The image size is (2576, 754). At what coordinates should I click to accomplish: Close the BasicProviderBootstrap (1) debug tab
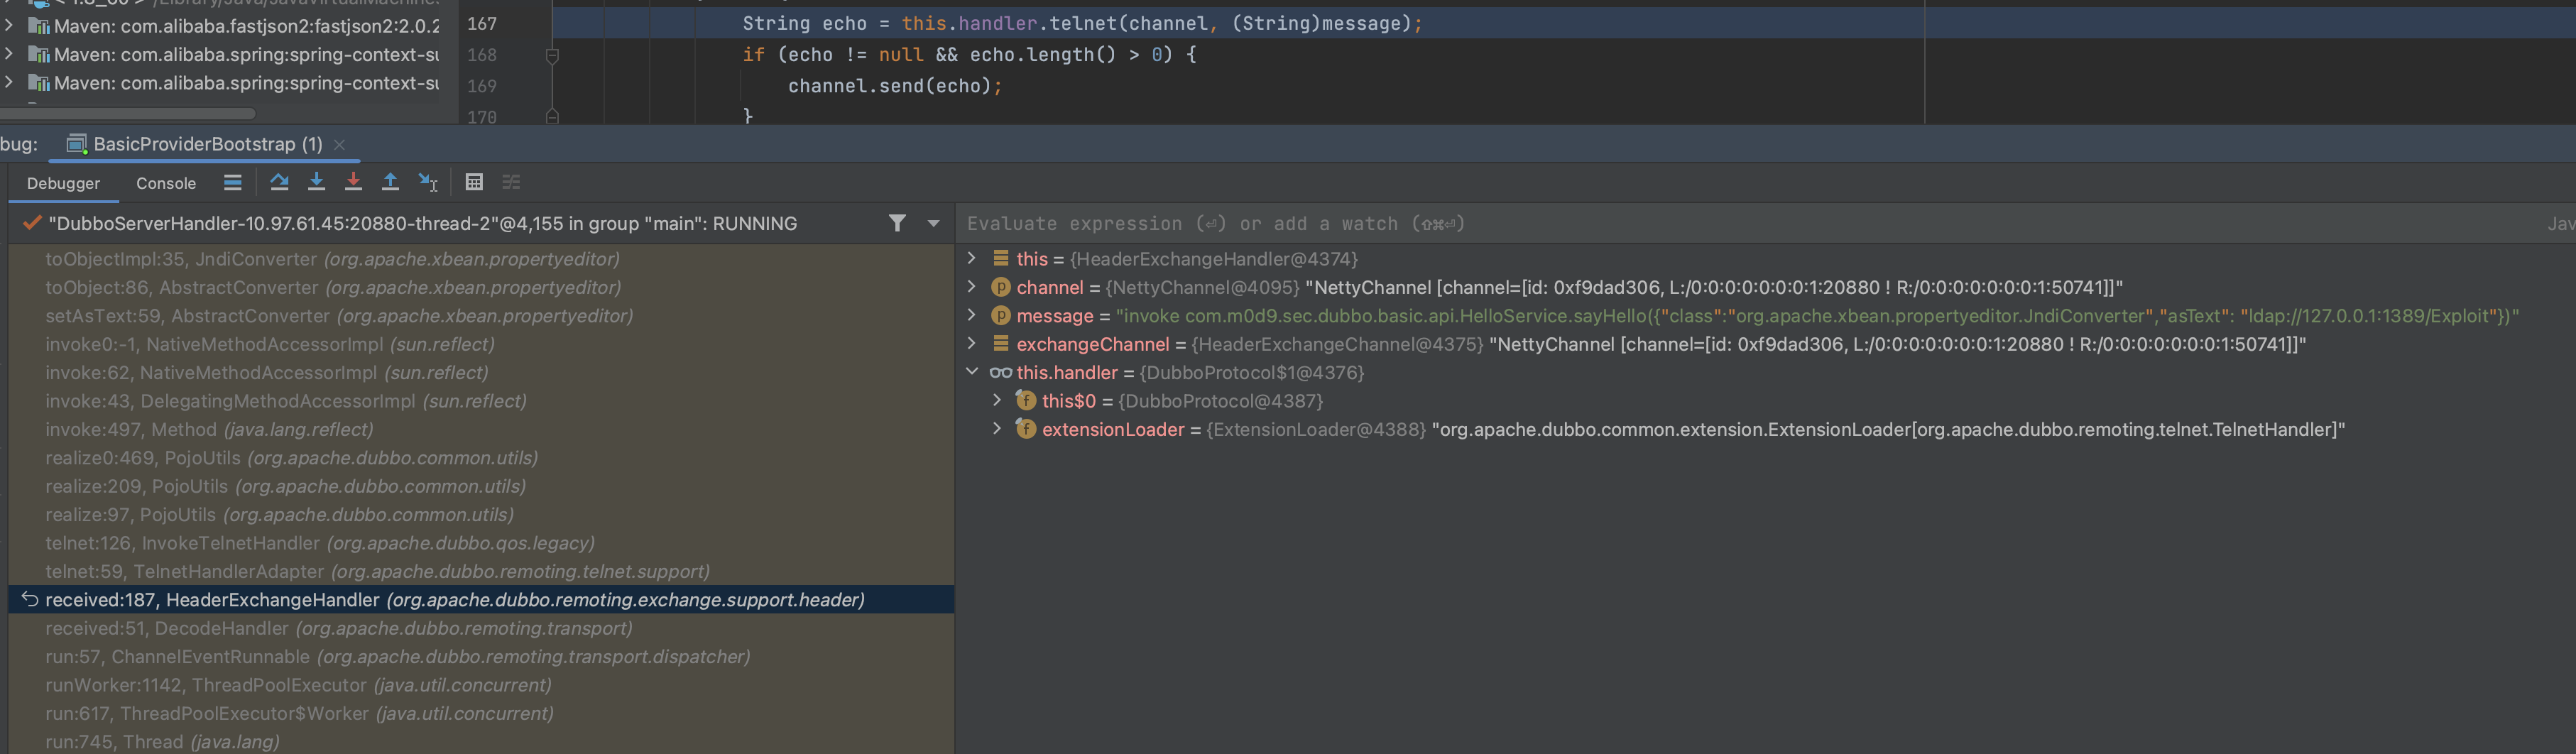pyautogui.click(x=339, y=144)
